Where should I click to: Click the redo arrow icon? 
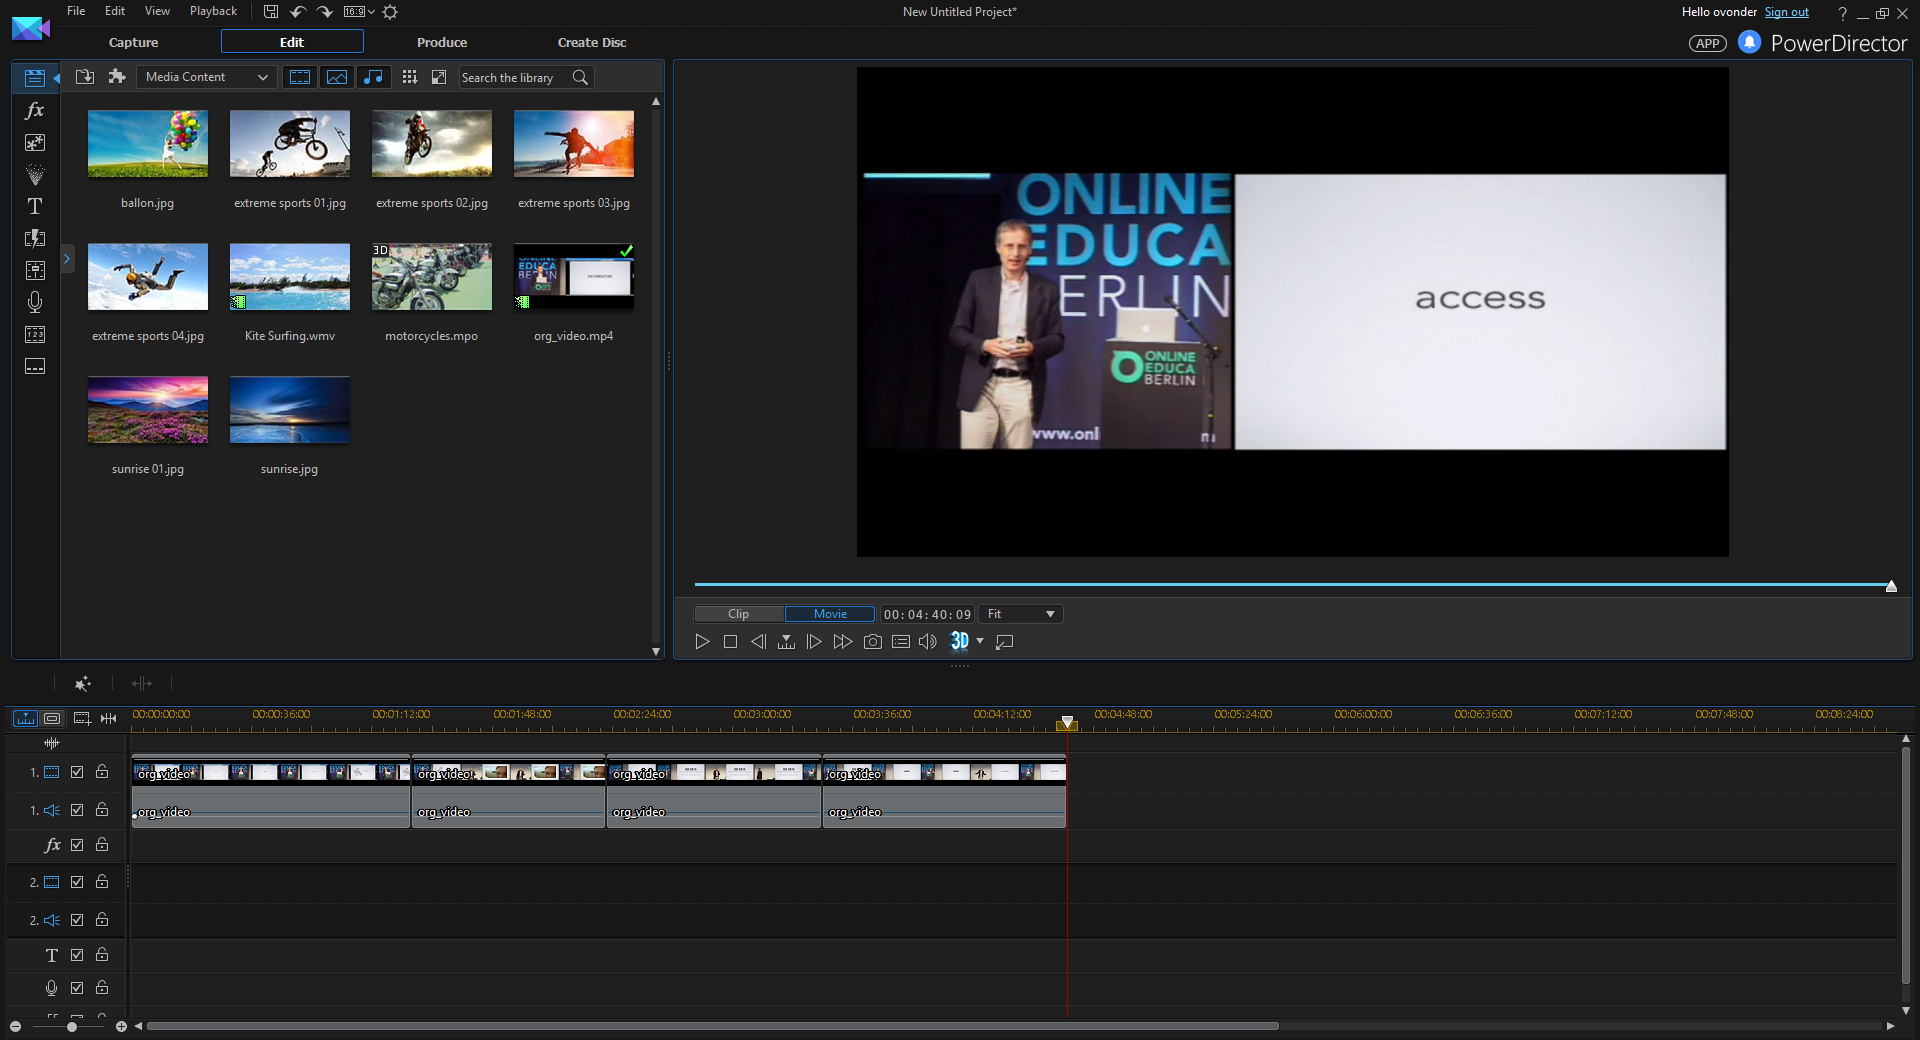[325, 12]
